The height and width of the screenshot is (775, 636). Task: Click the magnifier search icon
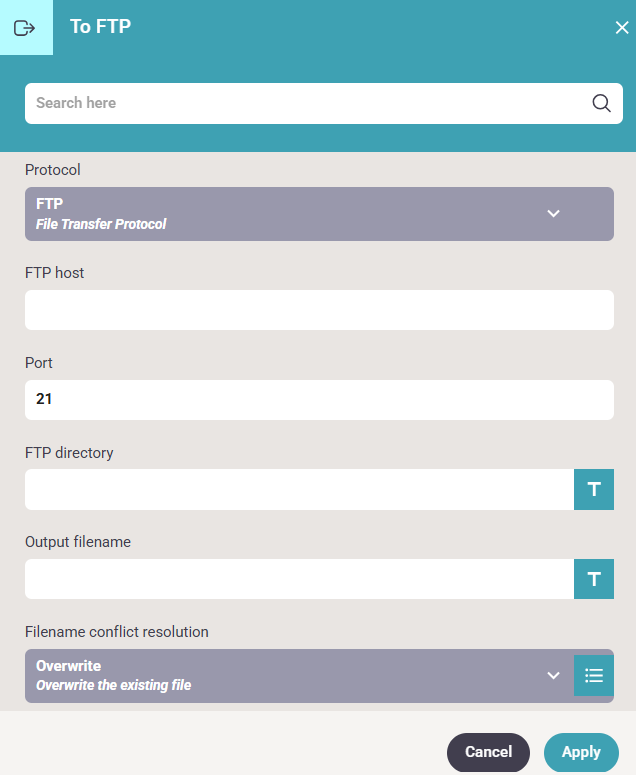click(x=601, y=103)
